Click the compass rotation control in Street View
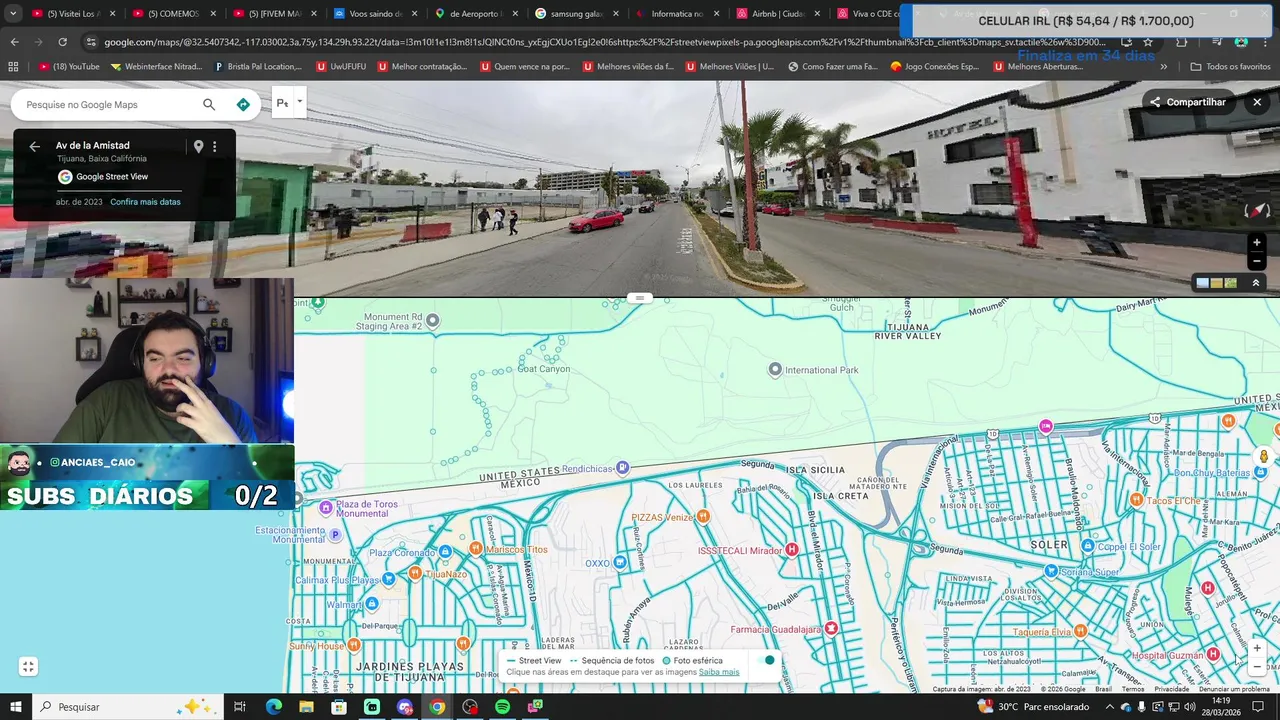 (1257, 210)
